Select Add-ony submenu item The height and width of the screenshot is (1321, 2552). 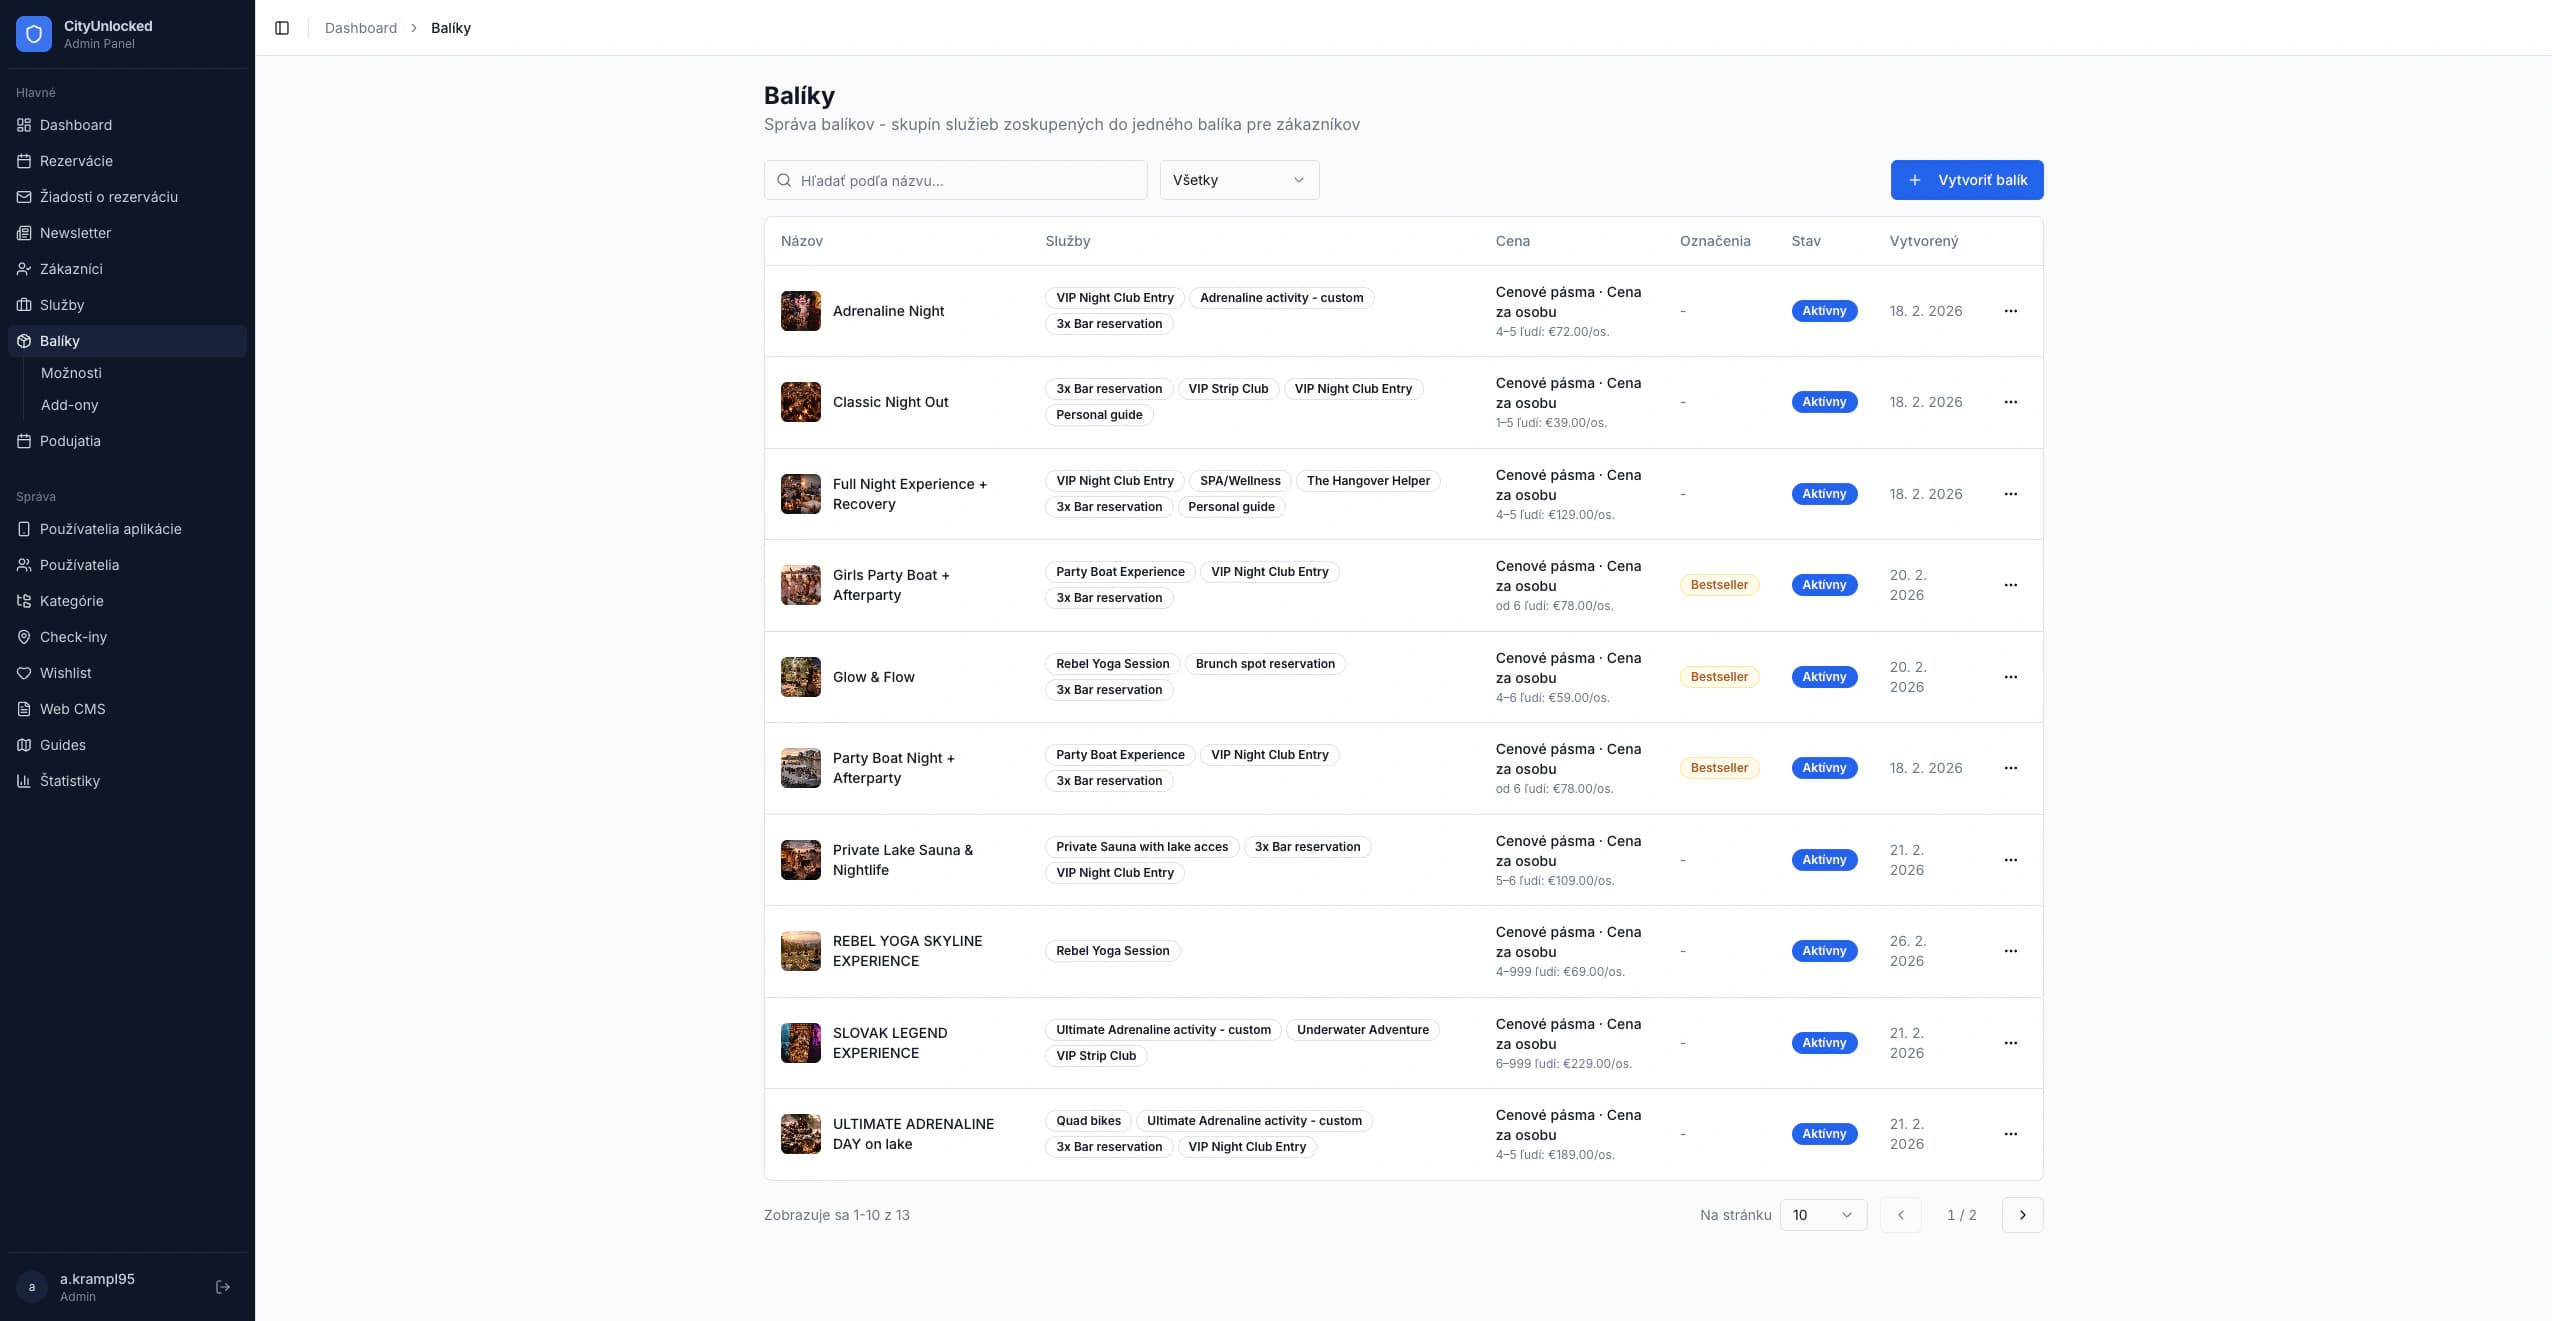point(70,405)
